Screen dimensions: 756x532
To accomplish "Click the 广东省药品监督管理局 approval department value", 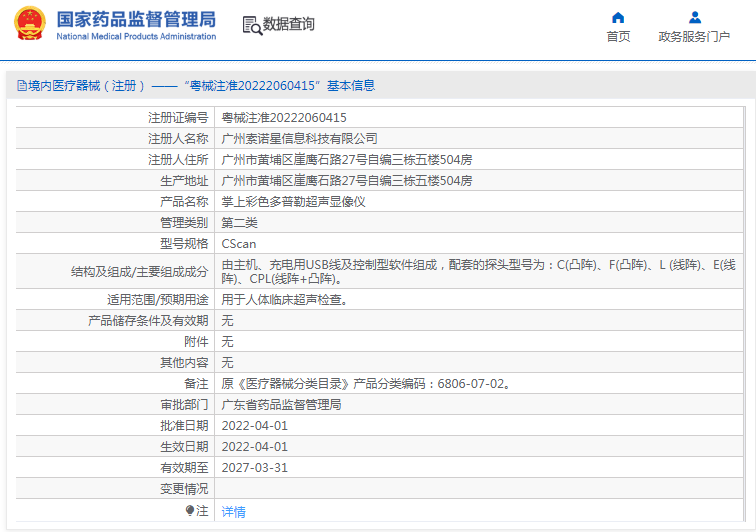I will (281, 405).
